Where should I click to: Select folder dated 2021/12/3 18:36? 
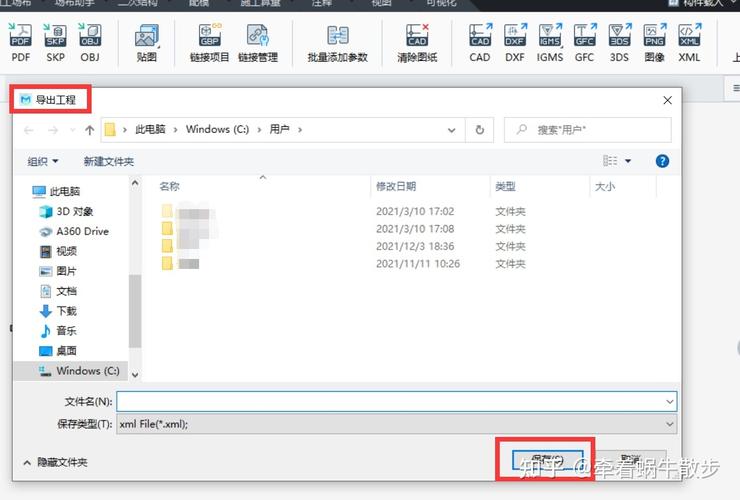(344, 246)
